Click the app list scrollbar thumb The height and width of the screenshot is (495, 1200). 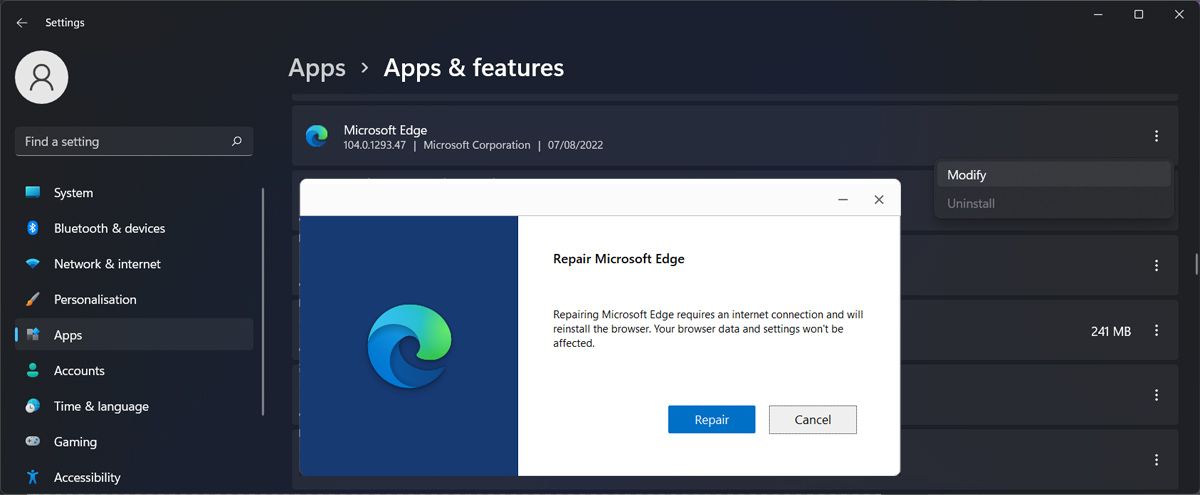[1196, 264]
